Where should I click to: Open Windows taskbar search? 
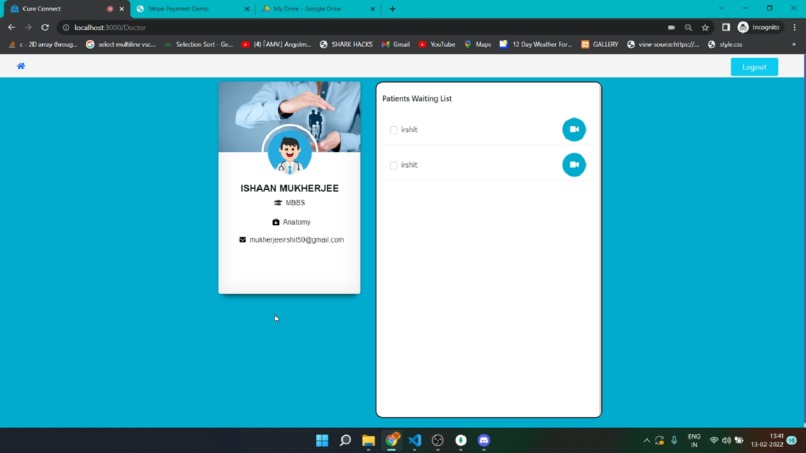pos(345,440)
